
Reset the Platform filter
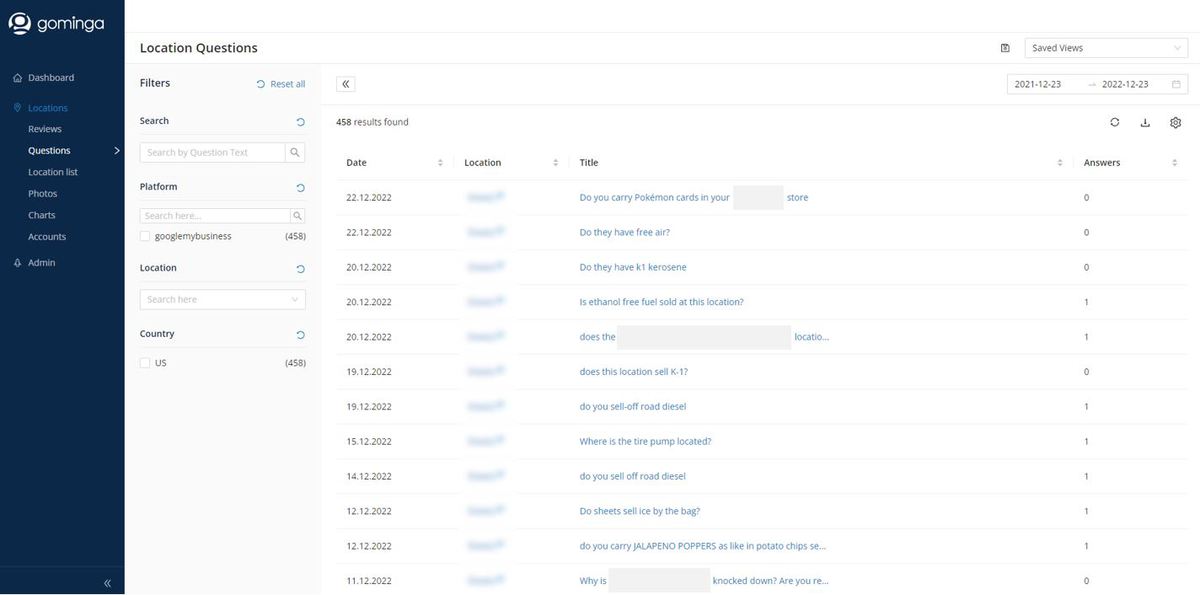click(x=300, y=188)
